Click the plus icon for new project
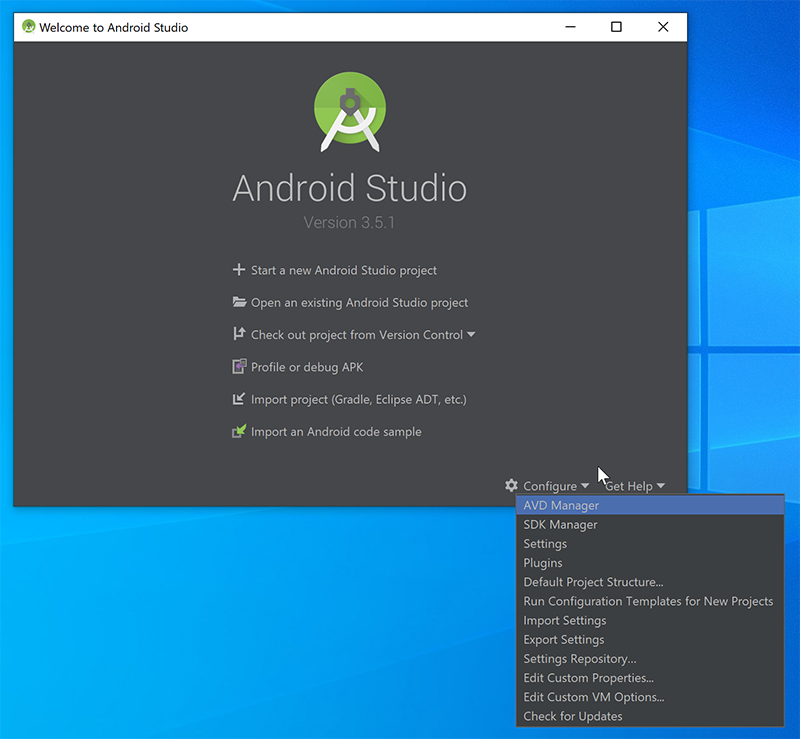The height and width of the screenshot is (739, 800). [x=239, y=269]
